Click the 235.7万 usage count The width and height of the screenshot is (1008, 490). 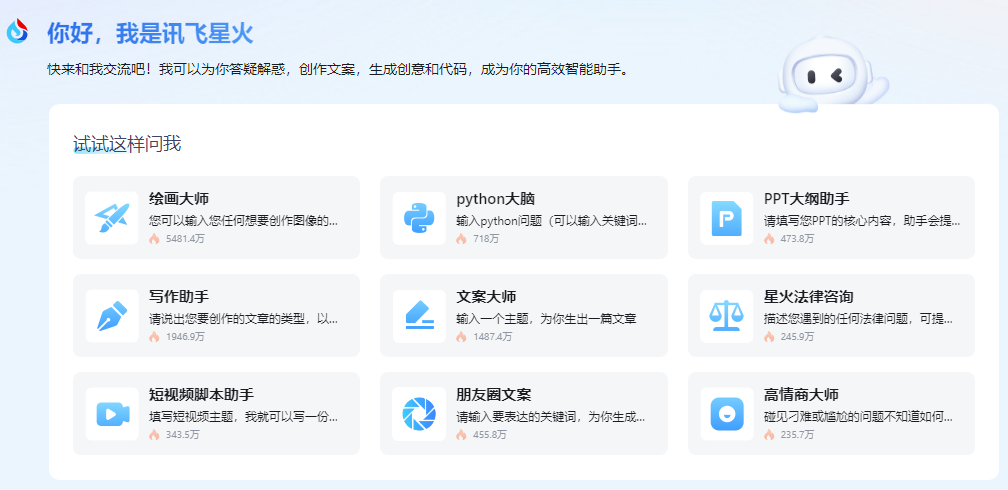pos(797,435)
